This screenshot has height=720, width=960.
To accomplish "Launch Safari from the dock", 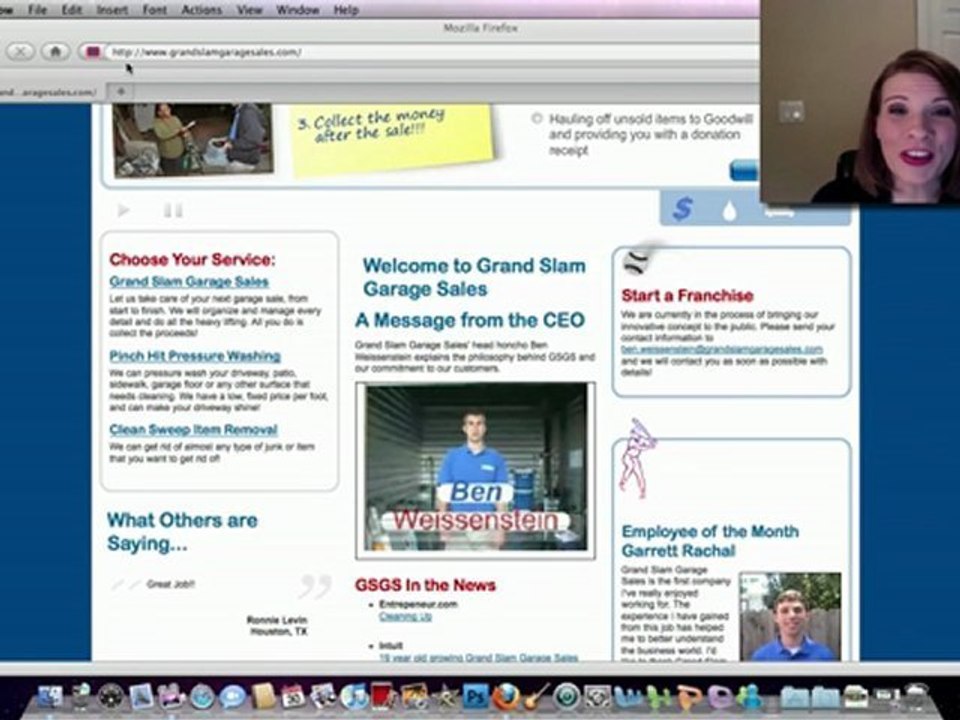I will point(202,697).
